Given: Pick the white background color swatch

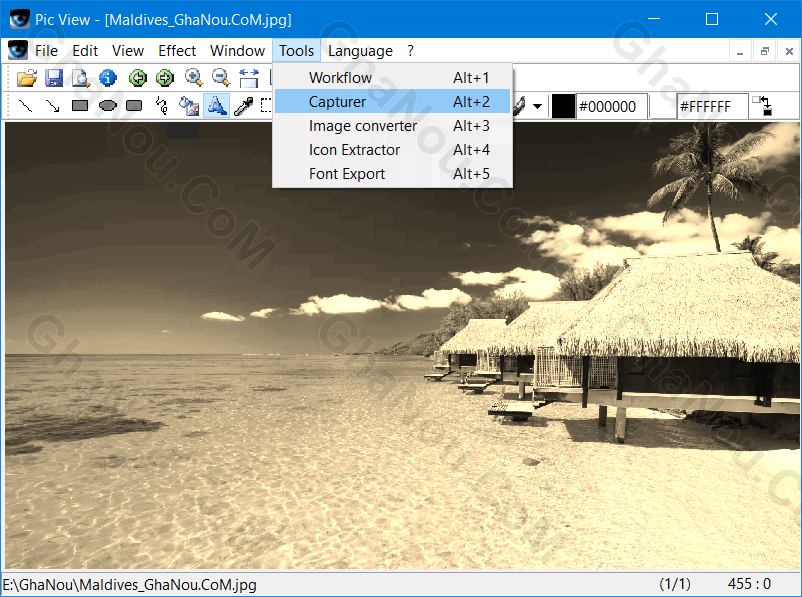Looking at the screenshot, I should (663, 106).
